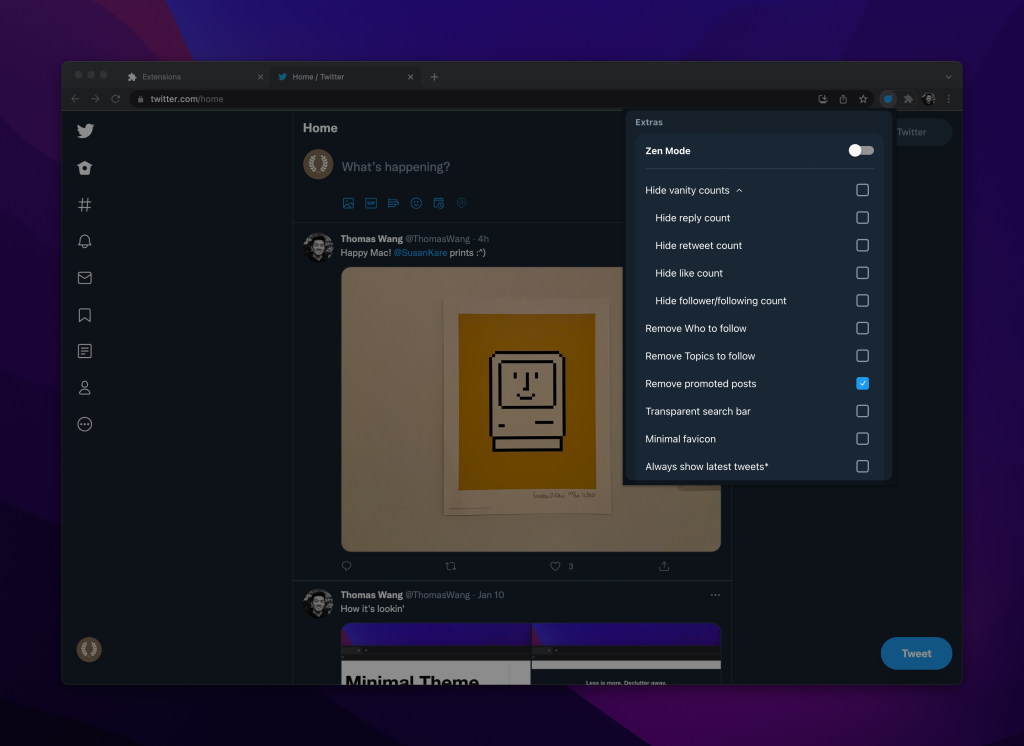Open Thomas Wang's name on the Jan 10 tweet
The image size is (1024, 746).
372,594
